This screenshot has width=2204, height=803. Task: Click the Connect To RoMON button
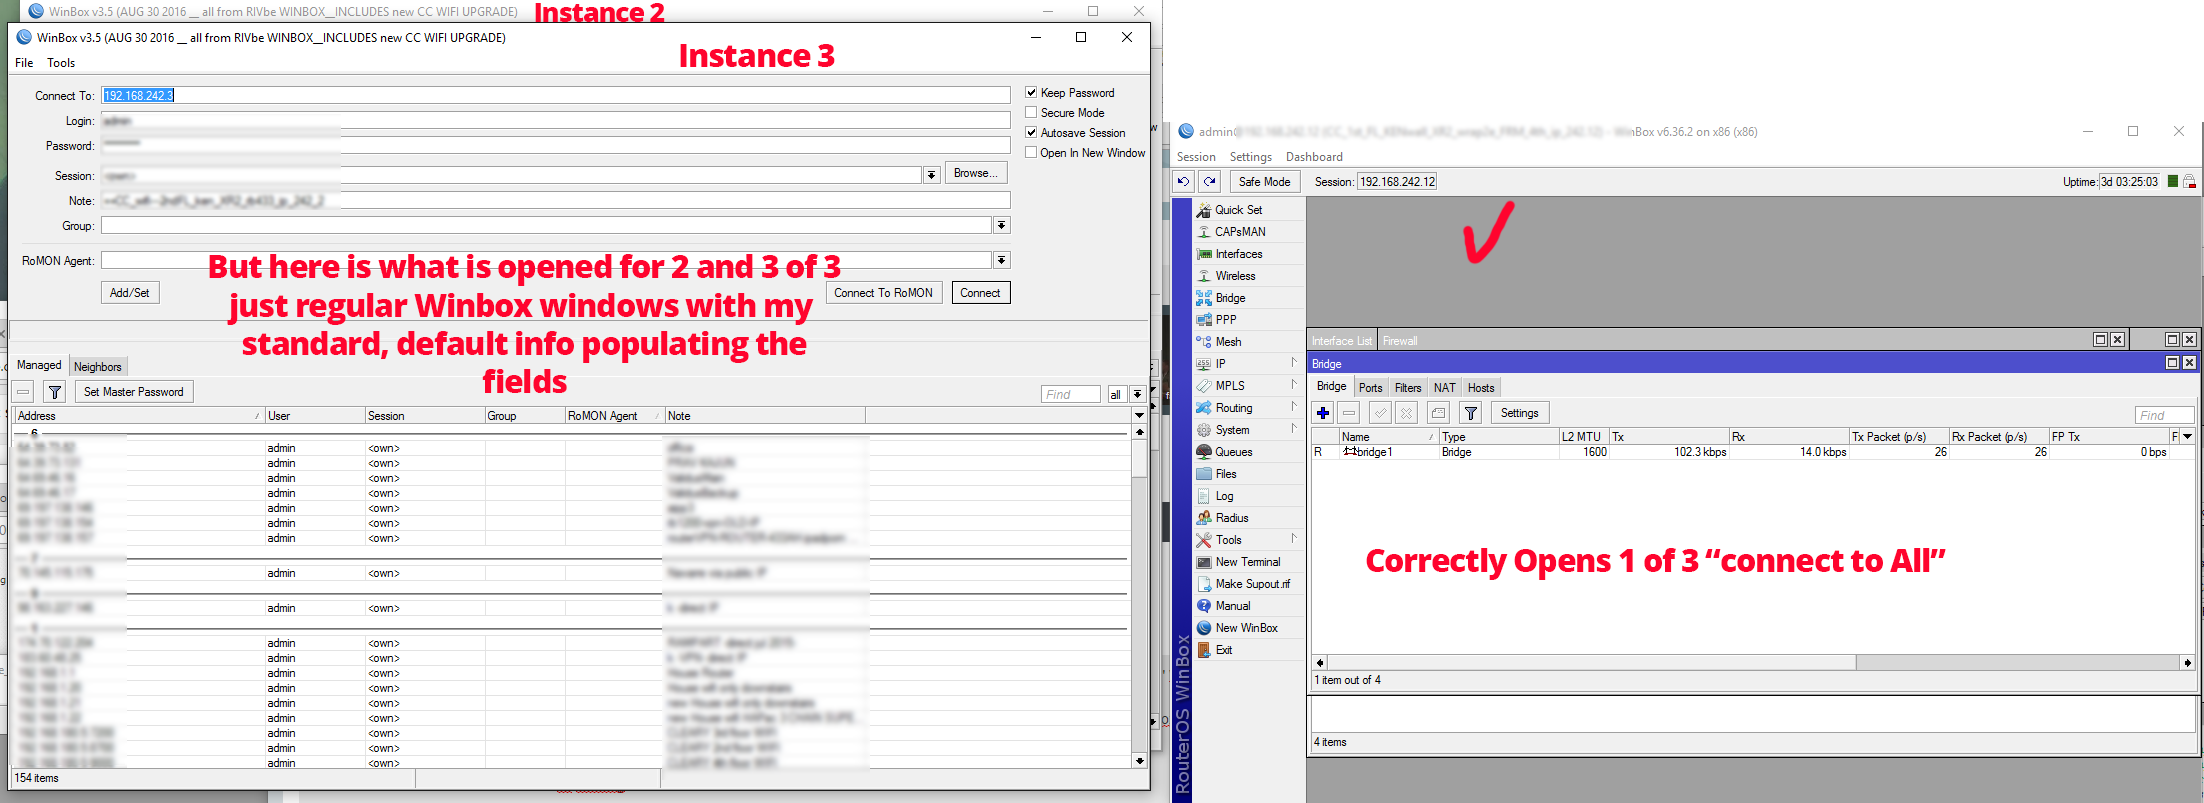883,293
